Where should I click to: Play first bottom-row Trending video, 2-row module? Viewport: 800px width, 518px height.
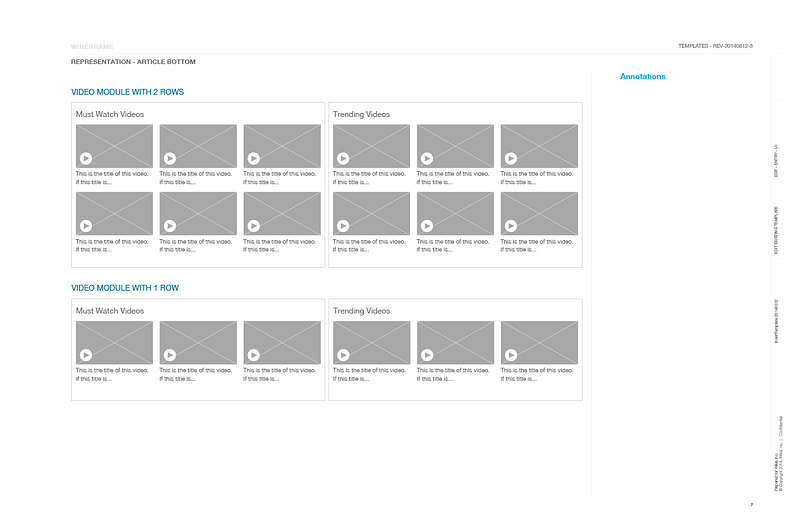pos(343,226)
